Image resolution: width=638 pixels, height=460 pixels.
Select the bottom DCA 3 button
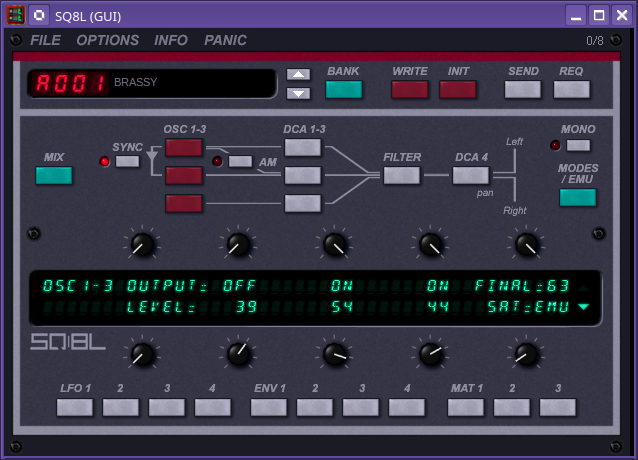click(303, 203)
